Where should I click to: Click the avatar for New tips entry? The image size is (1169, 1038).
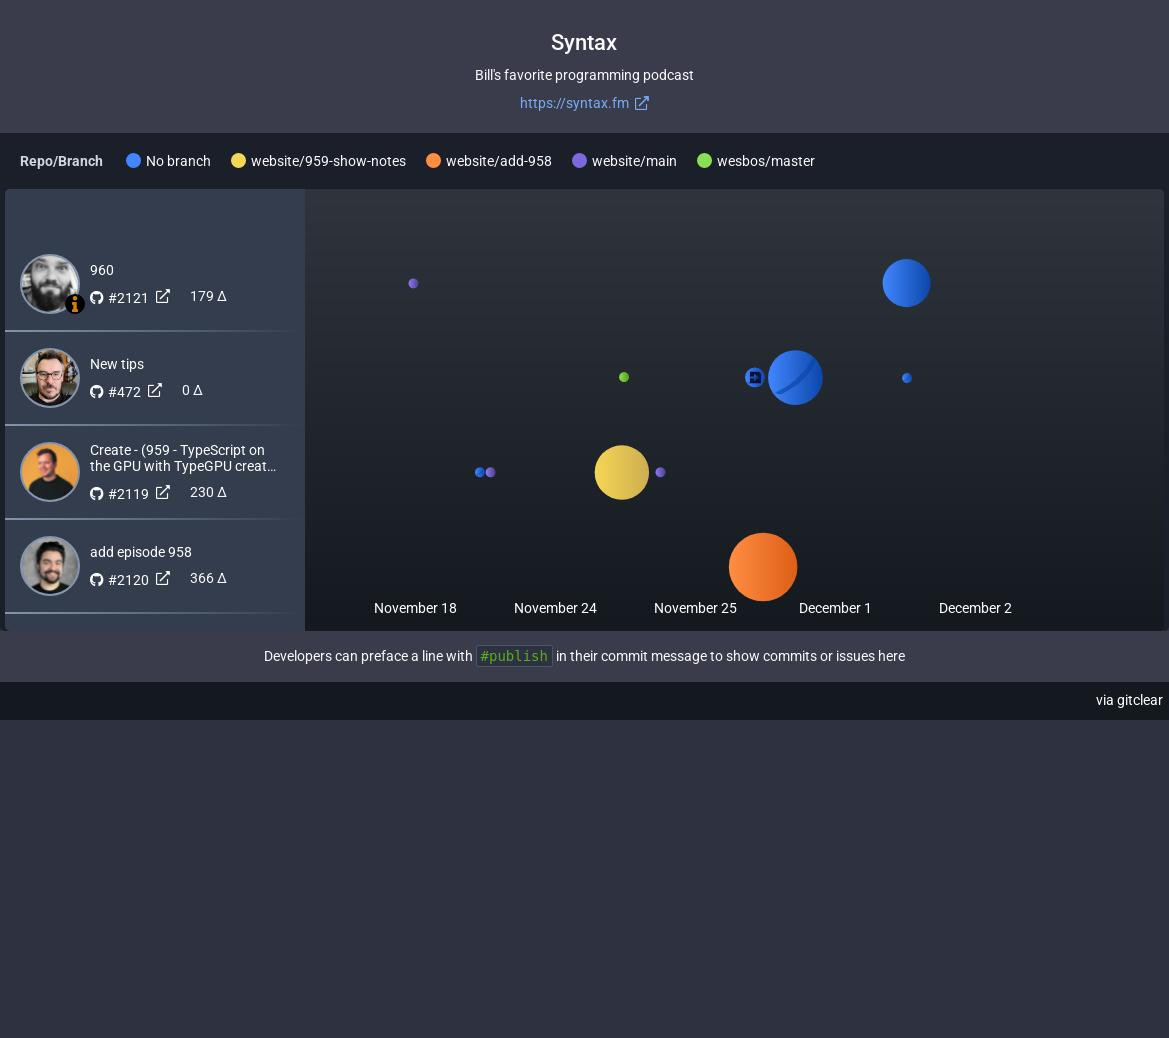[50, 378]
